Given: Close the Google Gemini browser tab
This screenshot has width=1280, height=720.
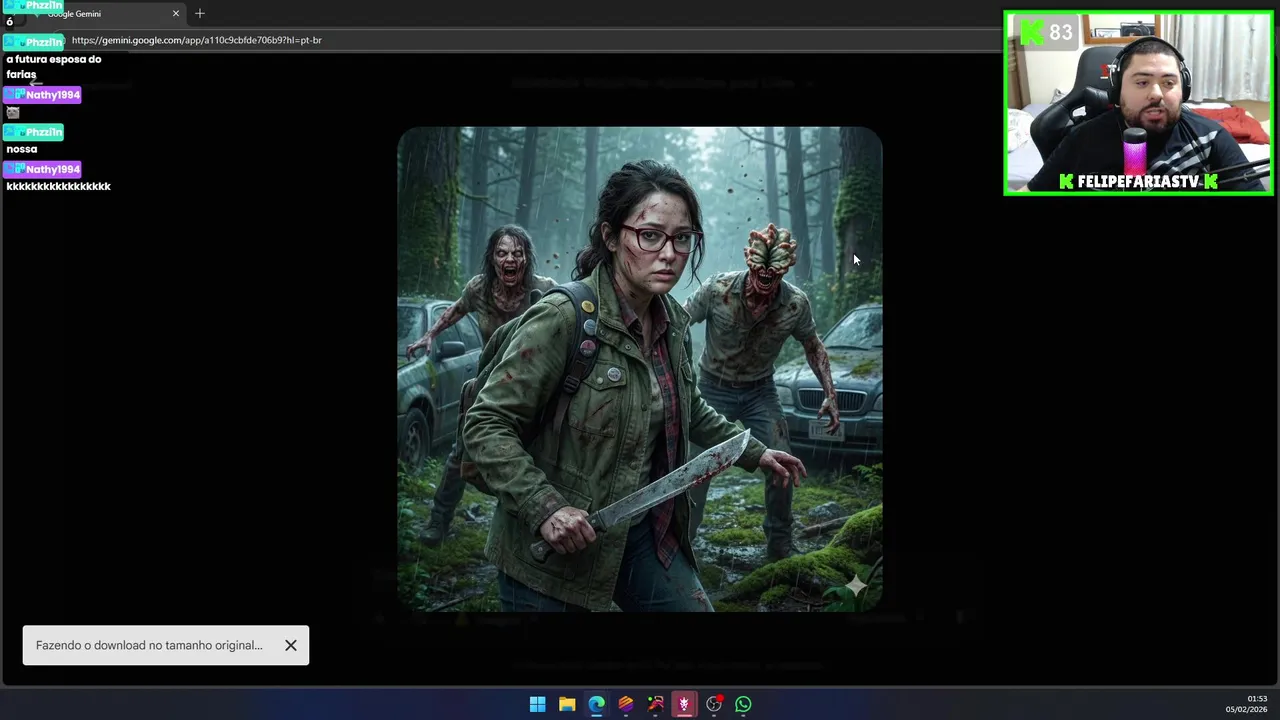Looking at the screenshot, I should (176, 13).
